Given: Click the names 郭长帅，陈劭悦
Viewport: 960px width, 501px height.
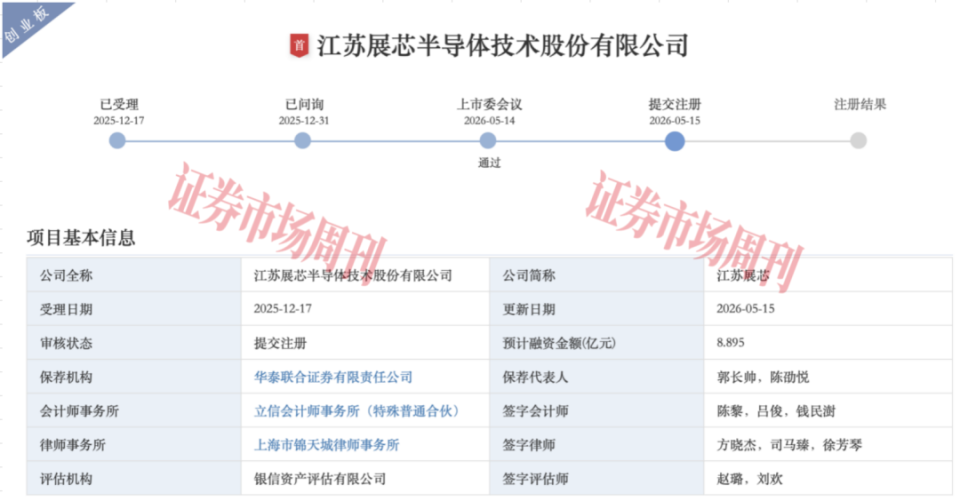Looking at the screenshot, I should pyautogui.click(x=763, y=377).
